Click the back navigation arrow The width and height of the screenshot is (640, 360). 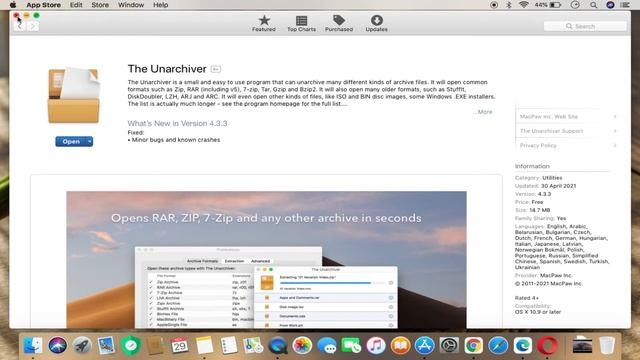click(19, 26)
